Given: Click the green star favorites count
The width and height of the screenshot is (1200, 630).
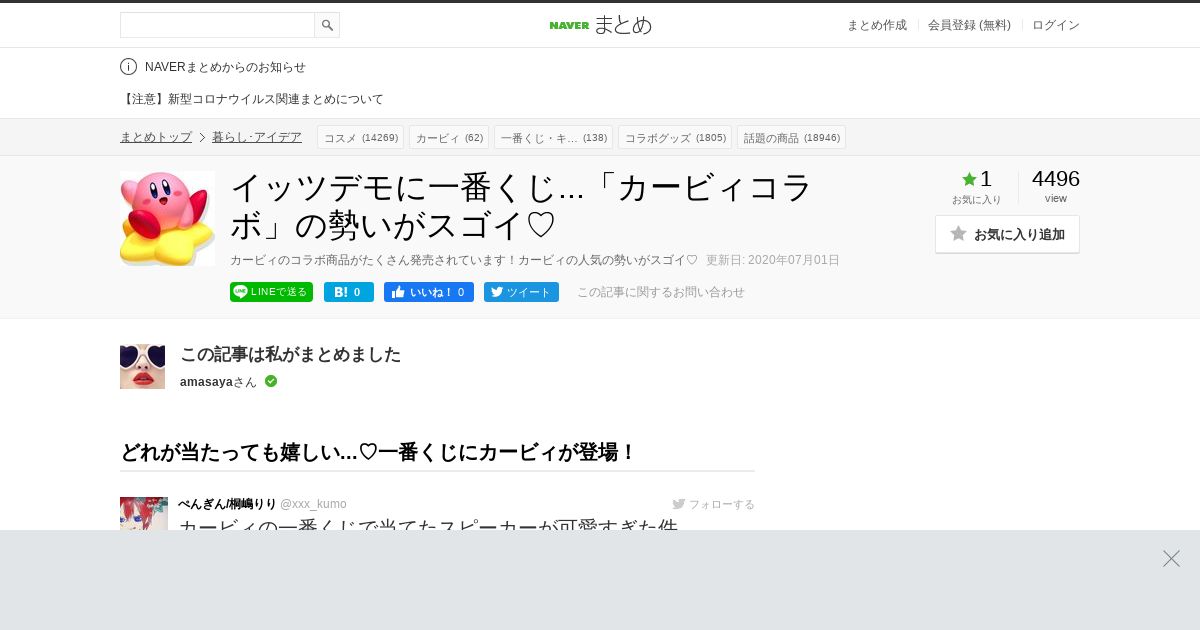Looking at the screenshot, I should 976,180.
